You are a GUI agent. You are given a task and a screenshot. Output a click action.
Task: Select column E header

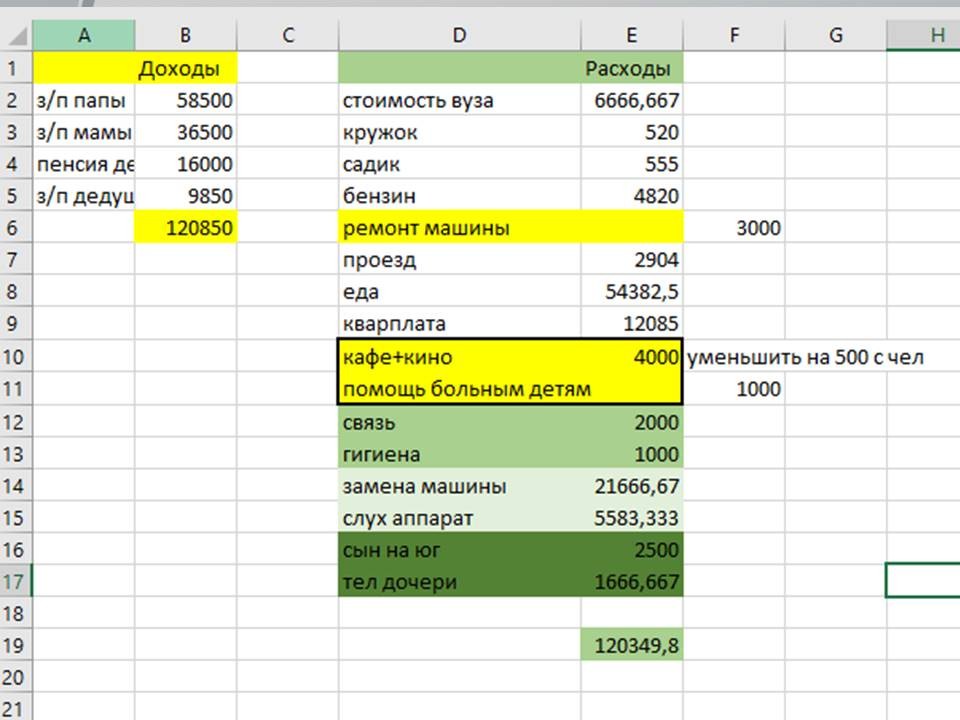point(632,36)
